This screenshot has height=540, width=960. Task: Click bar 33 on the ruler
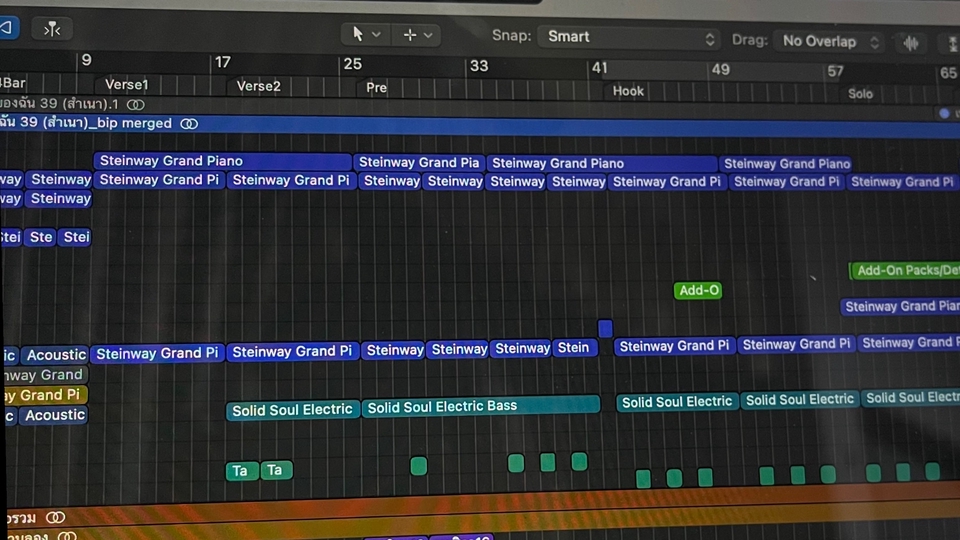[479, 66]
